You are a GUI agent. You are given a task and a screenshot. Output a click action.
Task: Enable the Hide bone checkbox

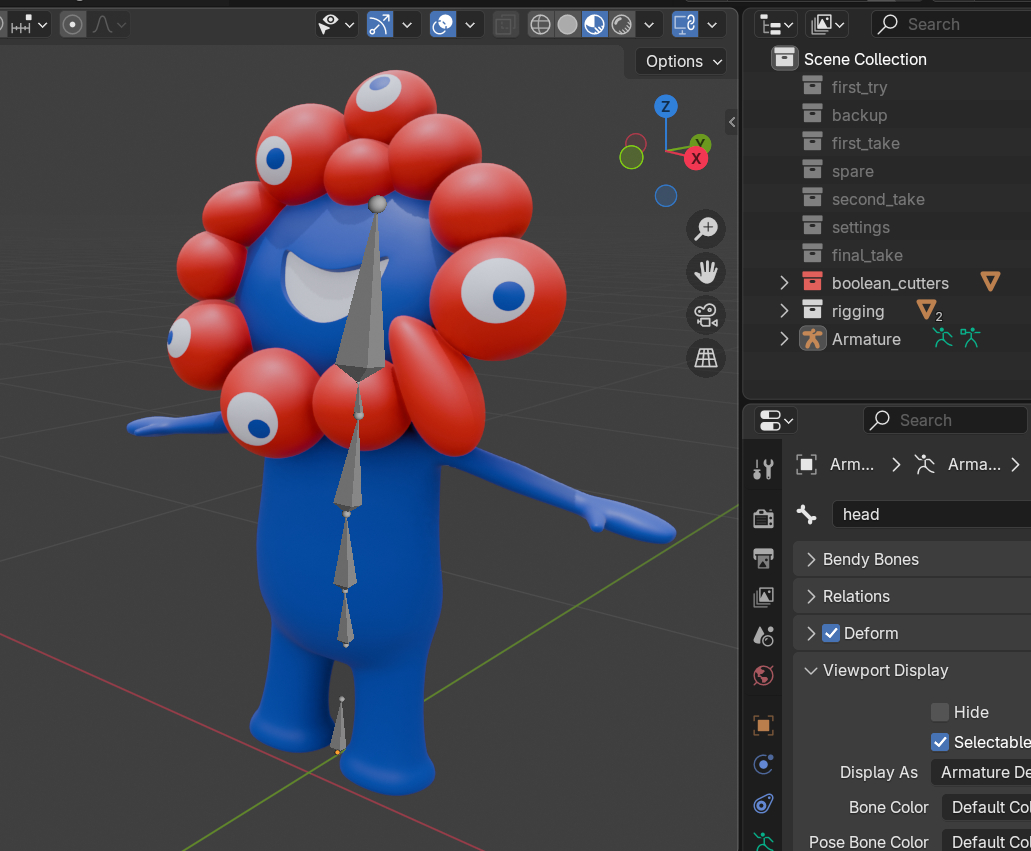pyautogui.click(x=940, y=712)
